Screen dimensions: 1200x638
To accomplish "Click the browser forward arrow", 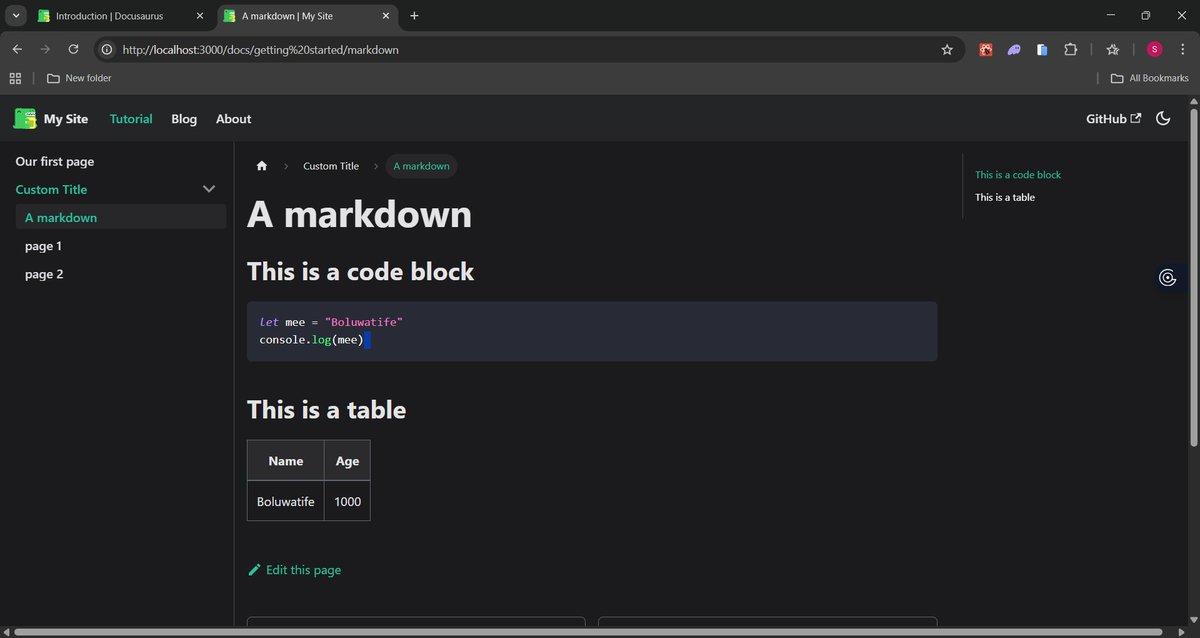I will (x=45, y=49).
